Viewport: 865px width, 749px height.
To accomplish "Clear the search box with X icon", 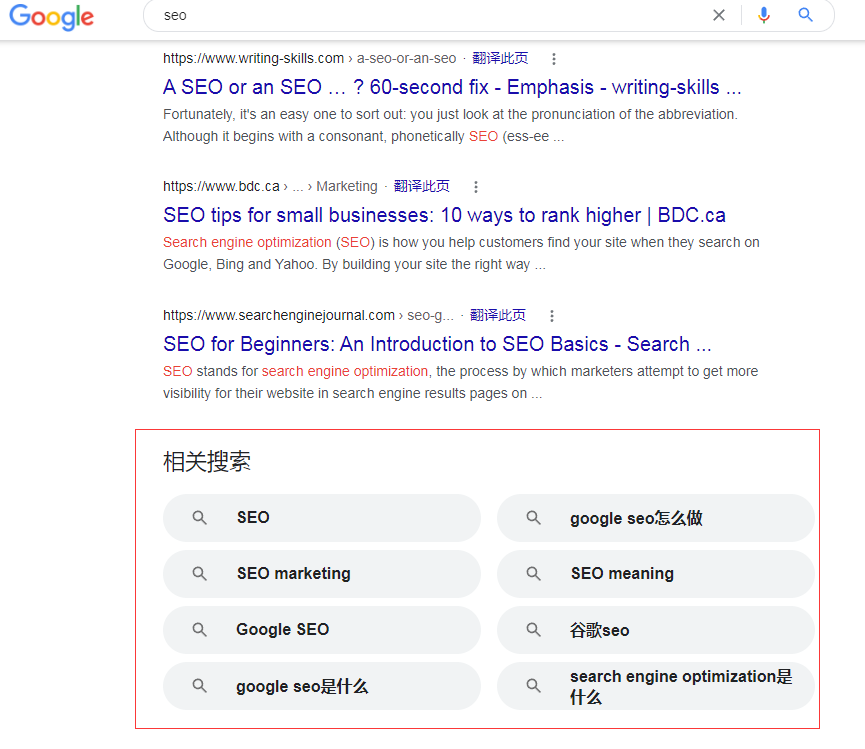I will 719,15.
